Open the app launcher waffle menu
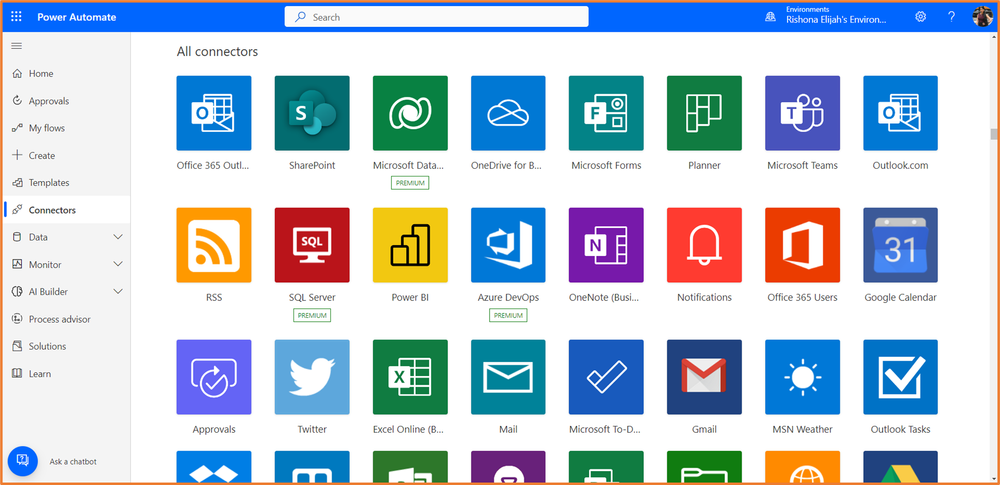The image size is (1000, 485). [x=17, y=17]
